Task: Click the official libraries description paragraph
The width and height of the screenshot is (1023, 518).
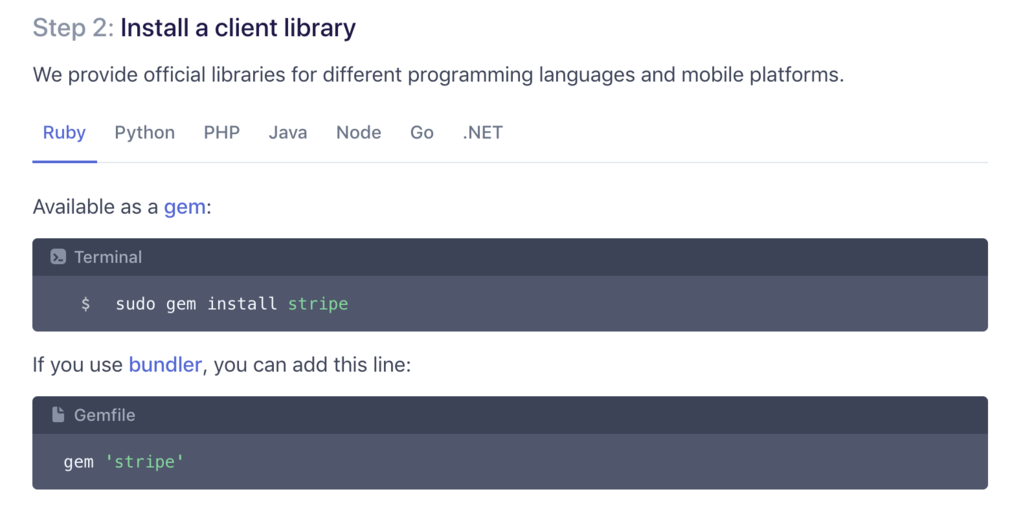Action: pos(438,75)
